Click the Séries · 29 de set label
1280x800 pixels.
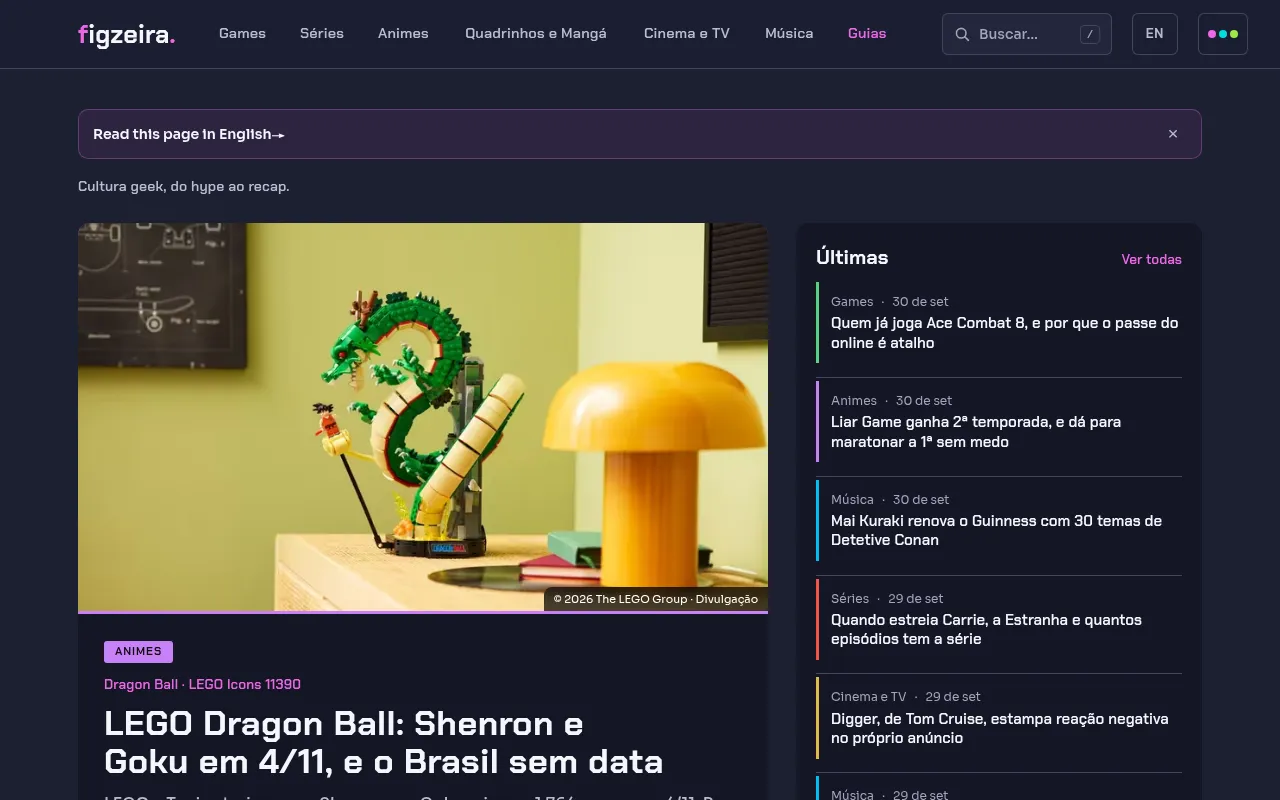[x=887, y=598]
